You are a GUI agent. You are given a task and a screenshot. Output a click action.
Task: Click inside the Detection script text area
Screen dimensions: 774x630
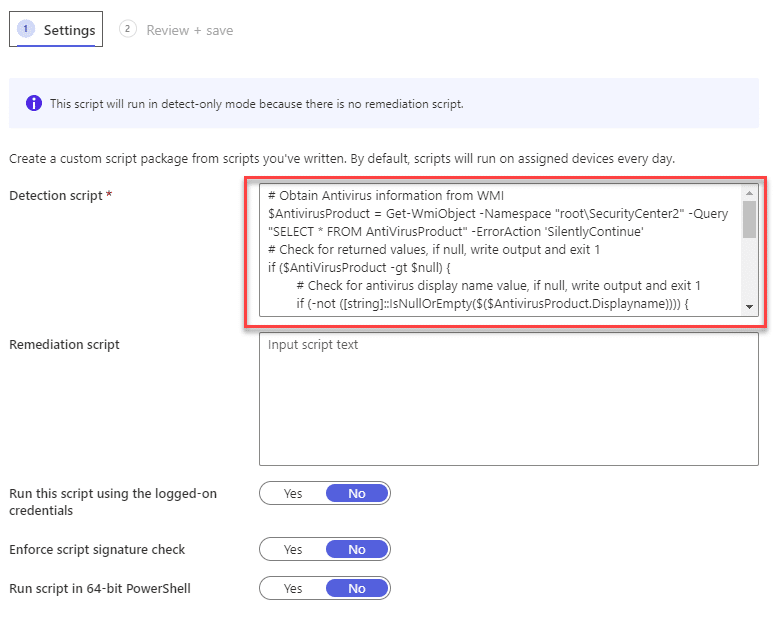[x=501, y=250]
